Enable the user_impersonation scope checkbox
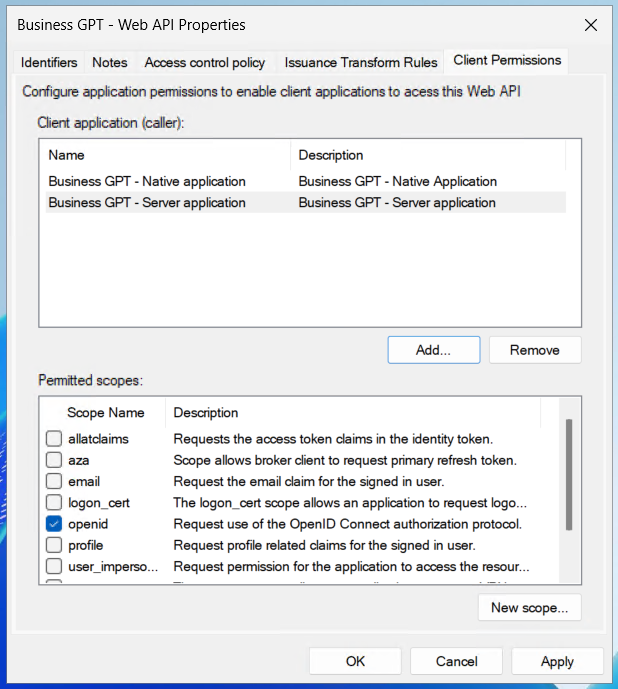 click(54, 566)
